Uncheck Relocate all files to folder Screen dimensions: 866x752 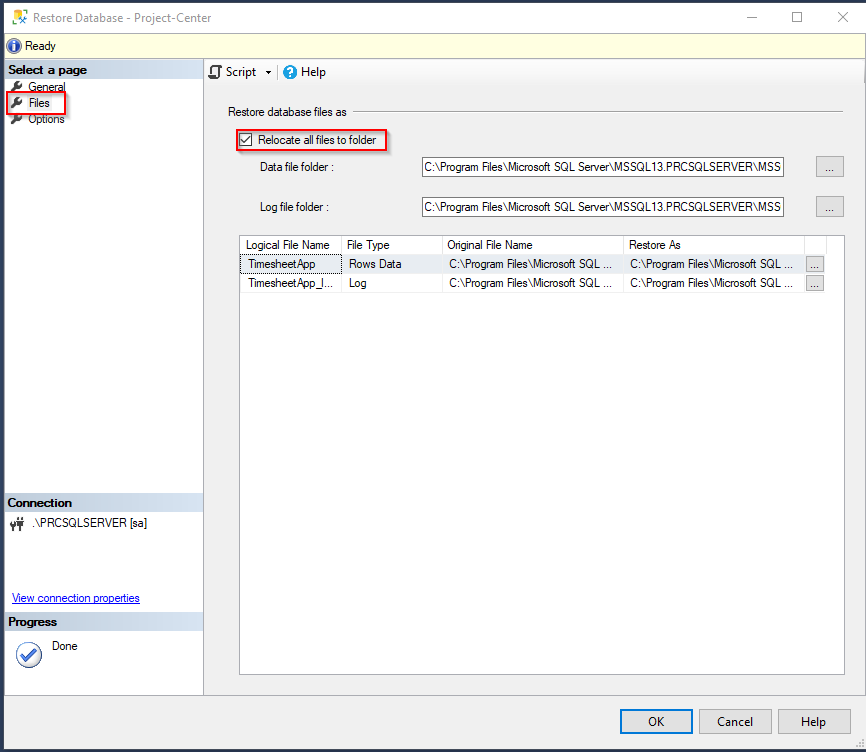[x=246, y=140]
